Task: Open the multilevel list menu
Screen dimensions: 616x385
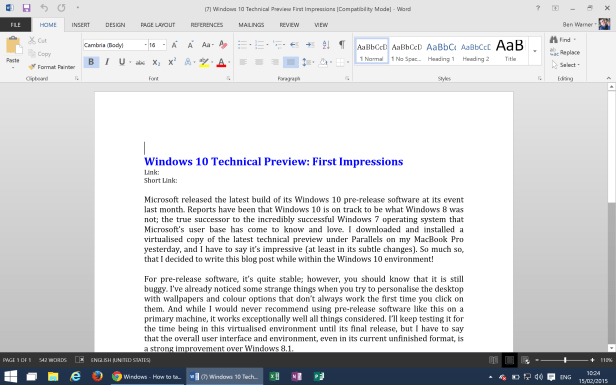Action: coord(278,44)
